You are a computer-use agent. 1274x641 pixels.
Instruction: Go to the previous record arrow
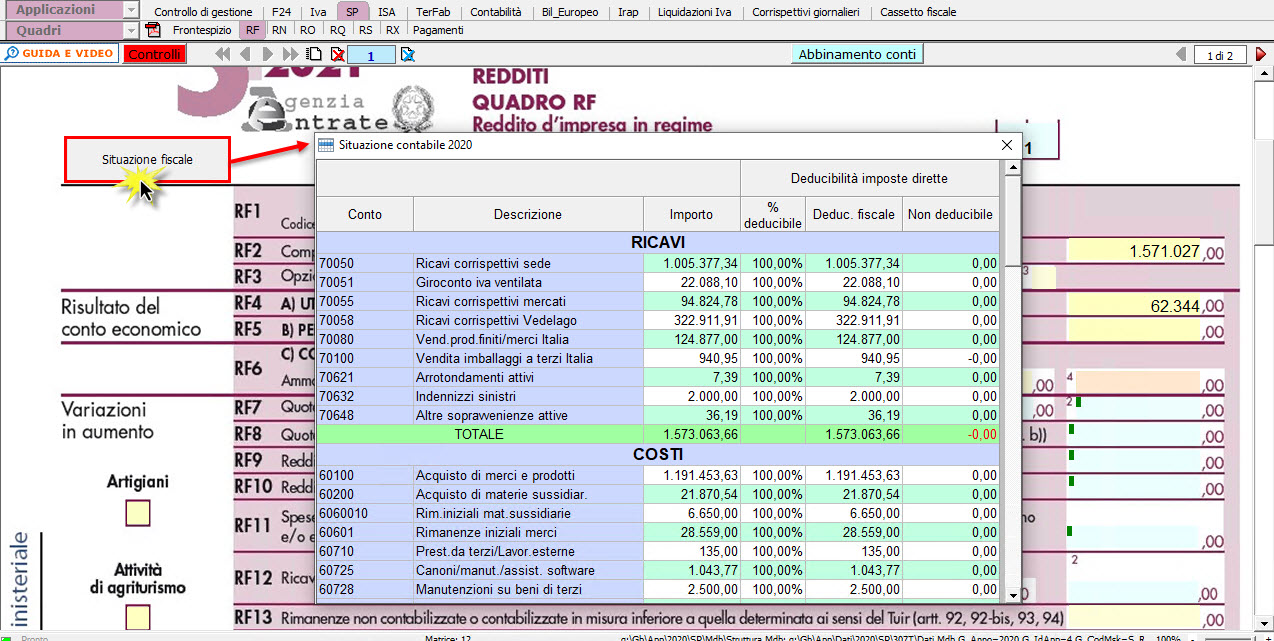(245, 54)
